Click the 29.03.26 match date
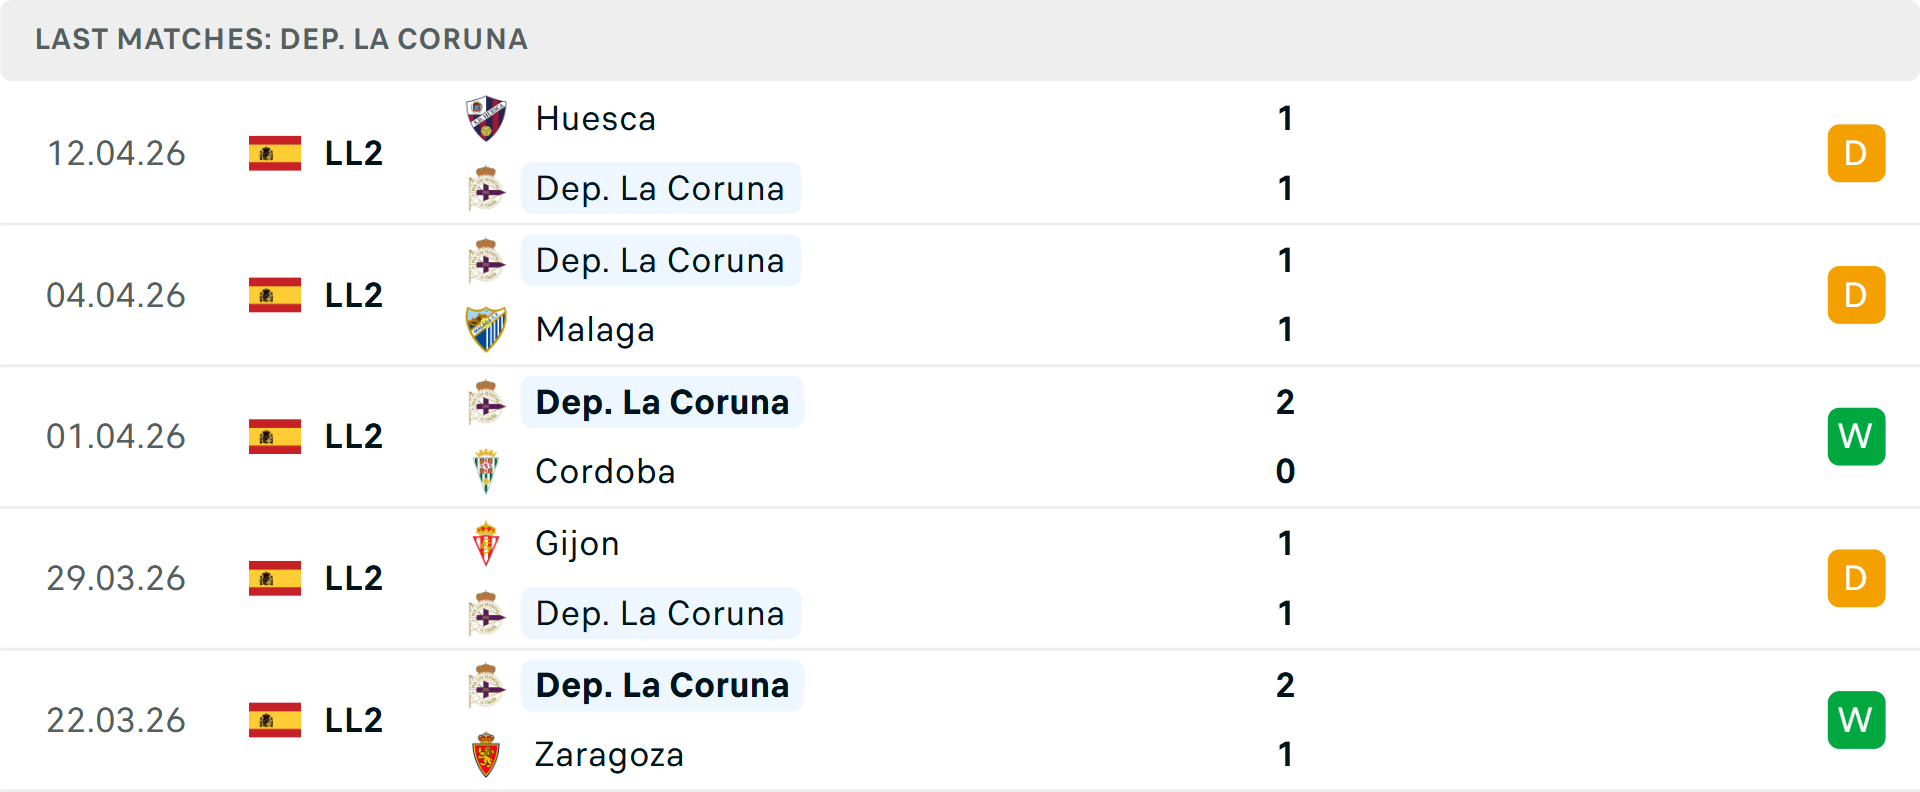Image resolution: width=1920 pixels, height=792 pixels. [x=116, y=578]
